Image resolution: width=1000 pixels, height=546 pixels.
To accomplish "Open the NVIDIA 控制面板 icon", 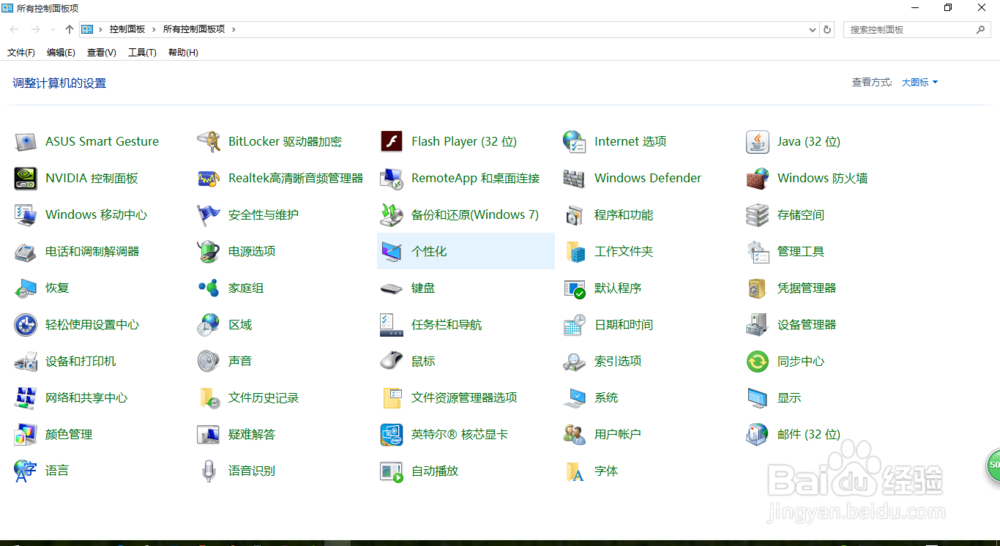I will pyautogui.click(x=26, y=179).
